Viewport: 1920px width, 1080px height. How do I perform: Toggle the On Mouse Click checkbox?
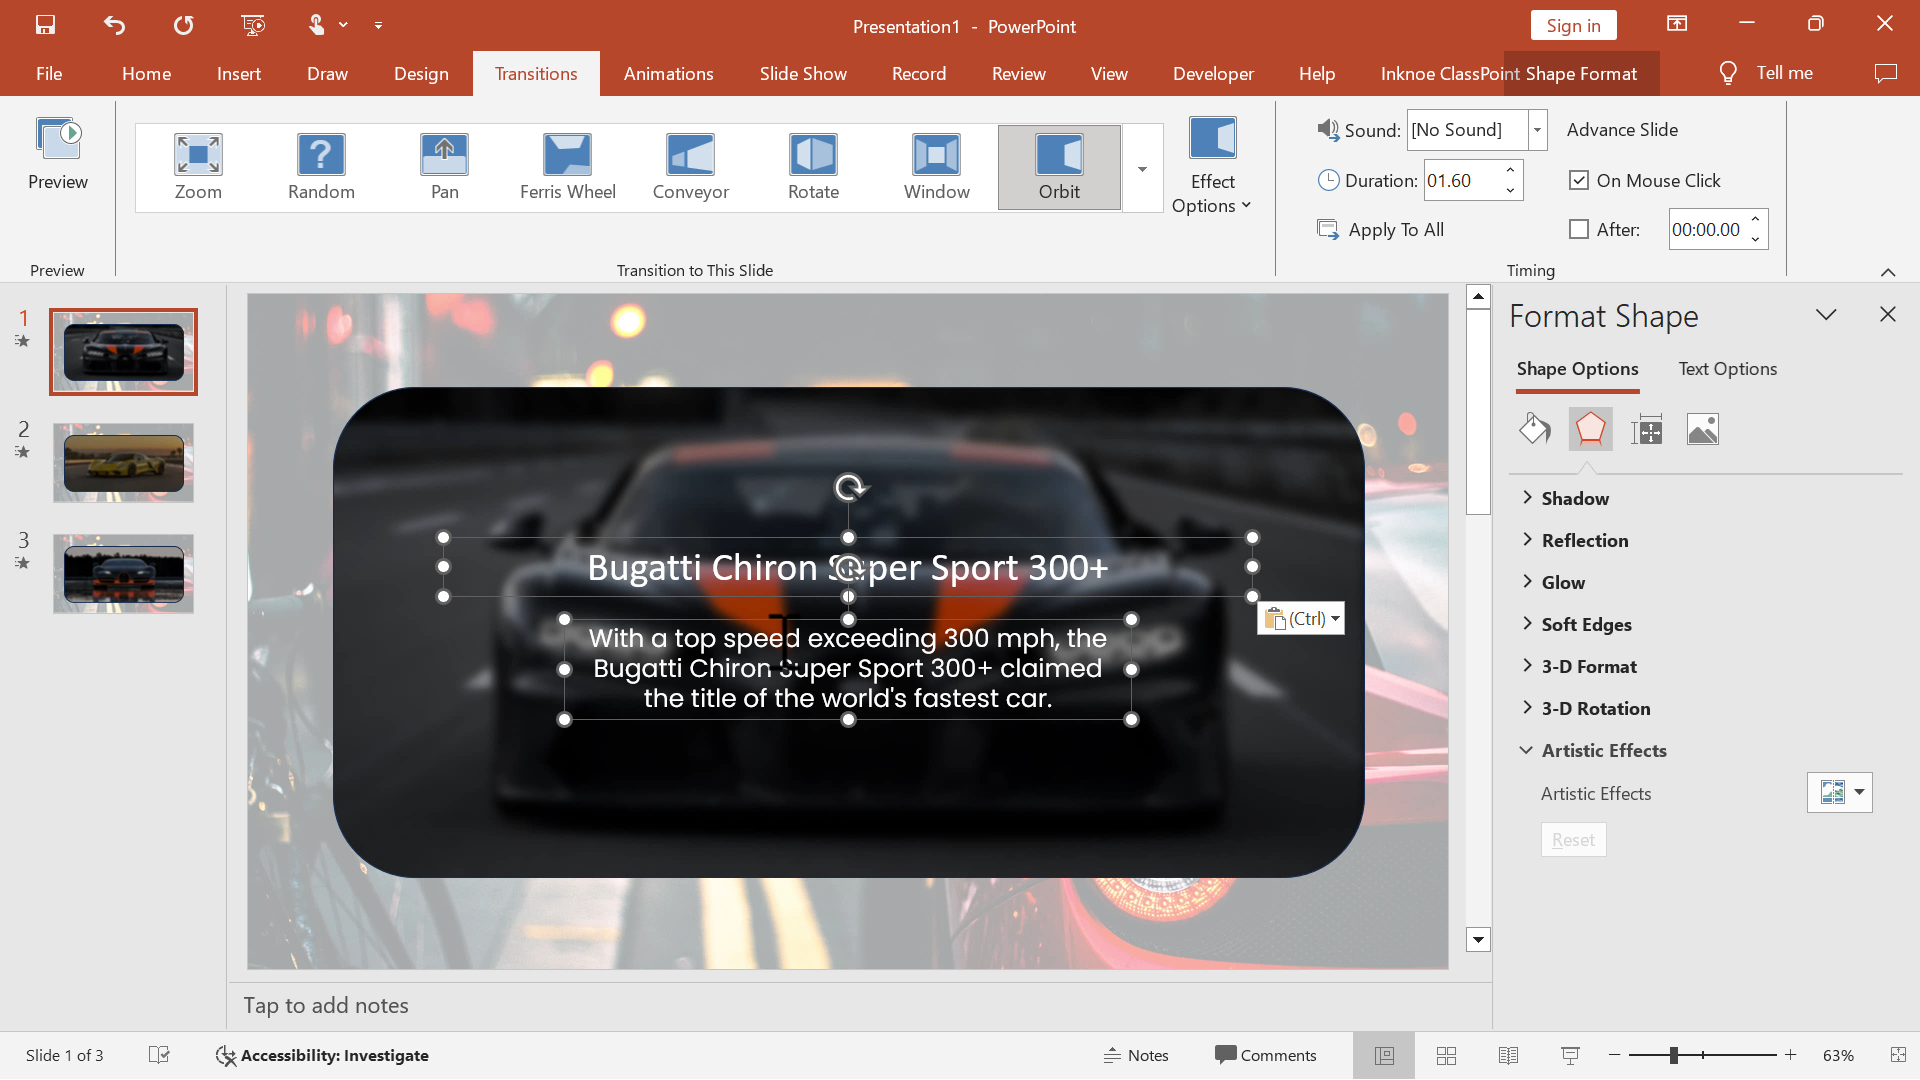(x=1577, y=181)
